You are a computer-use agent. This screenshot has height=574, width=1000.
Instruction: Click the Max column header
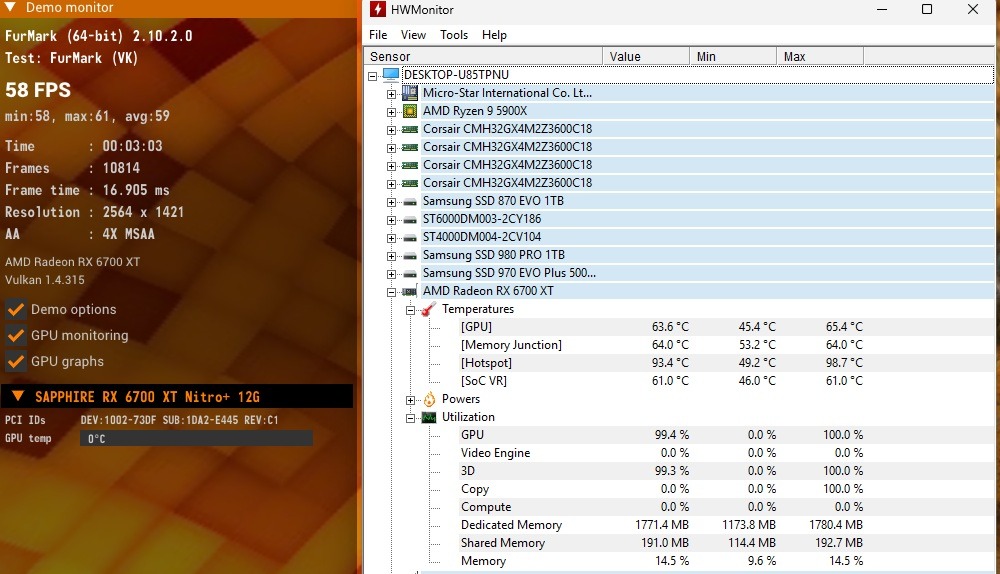[820, 56]
